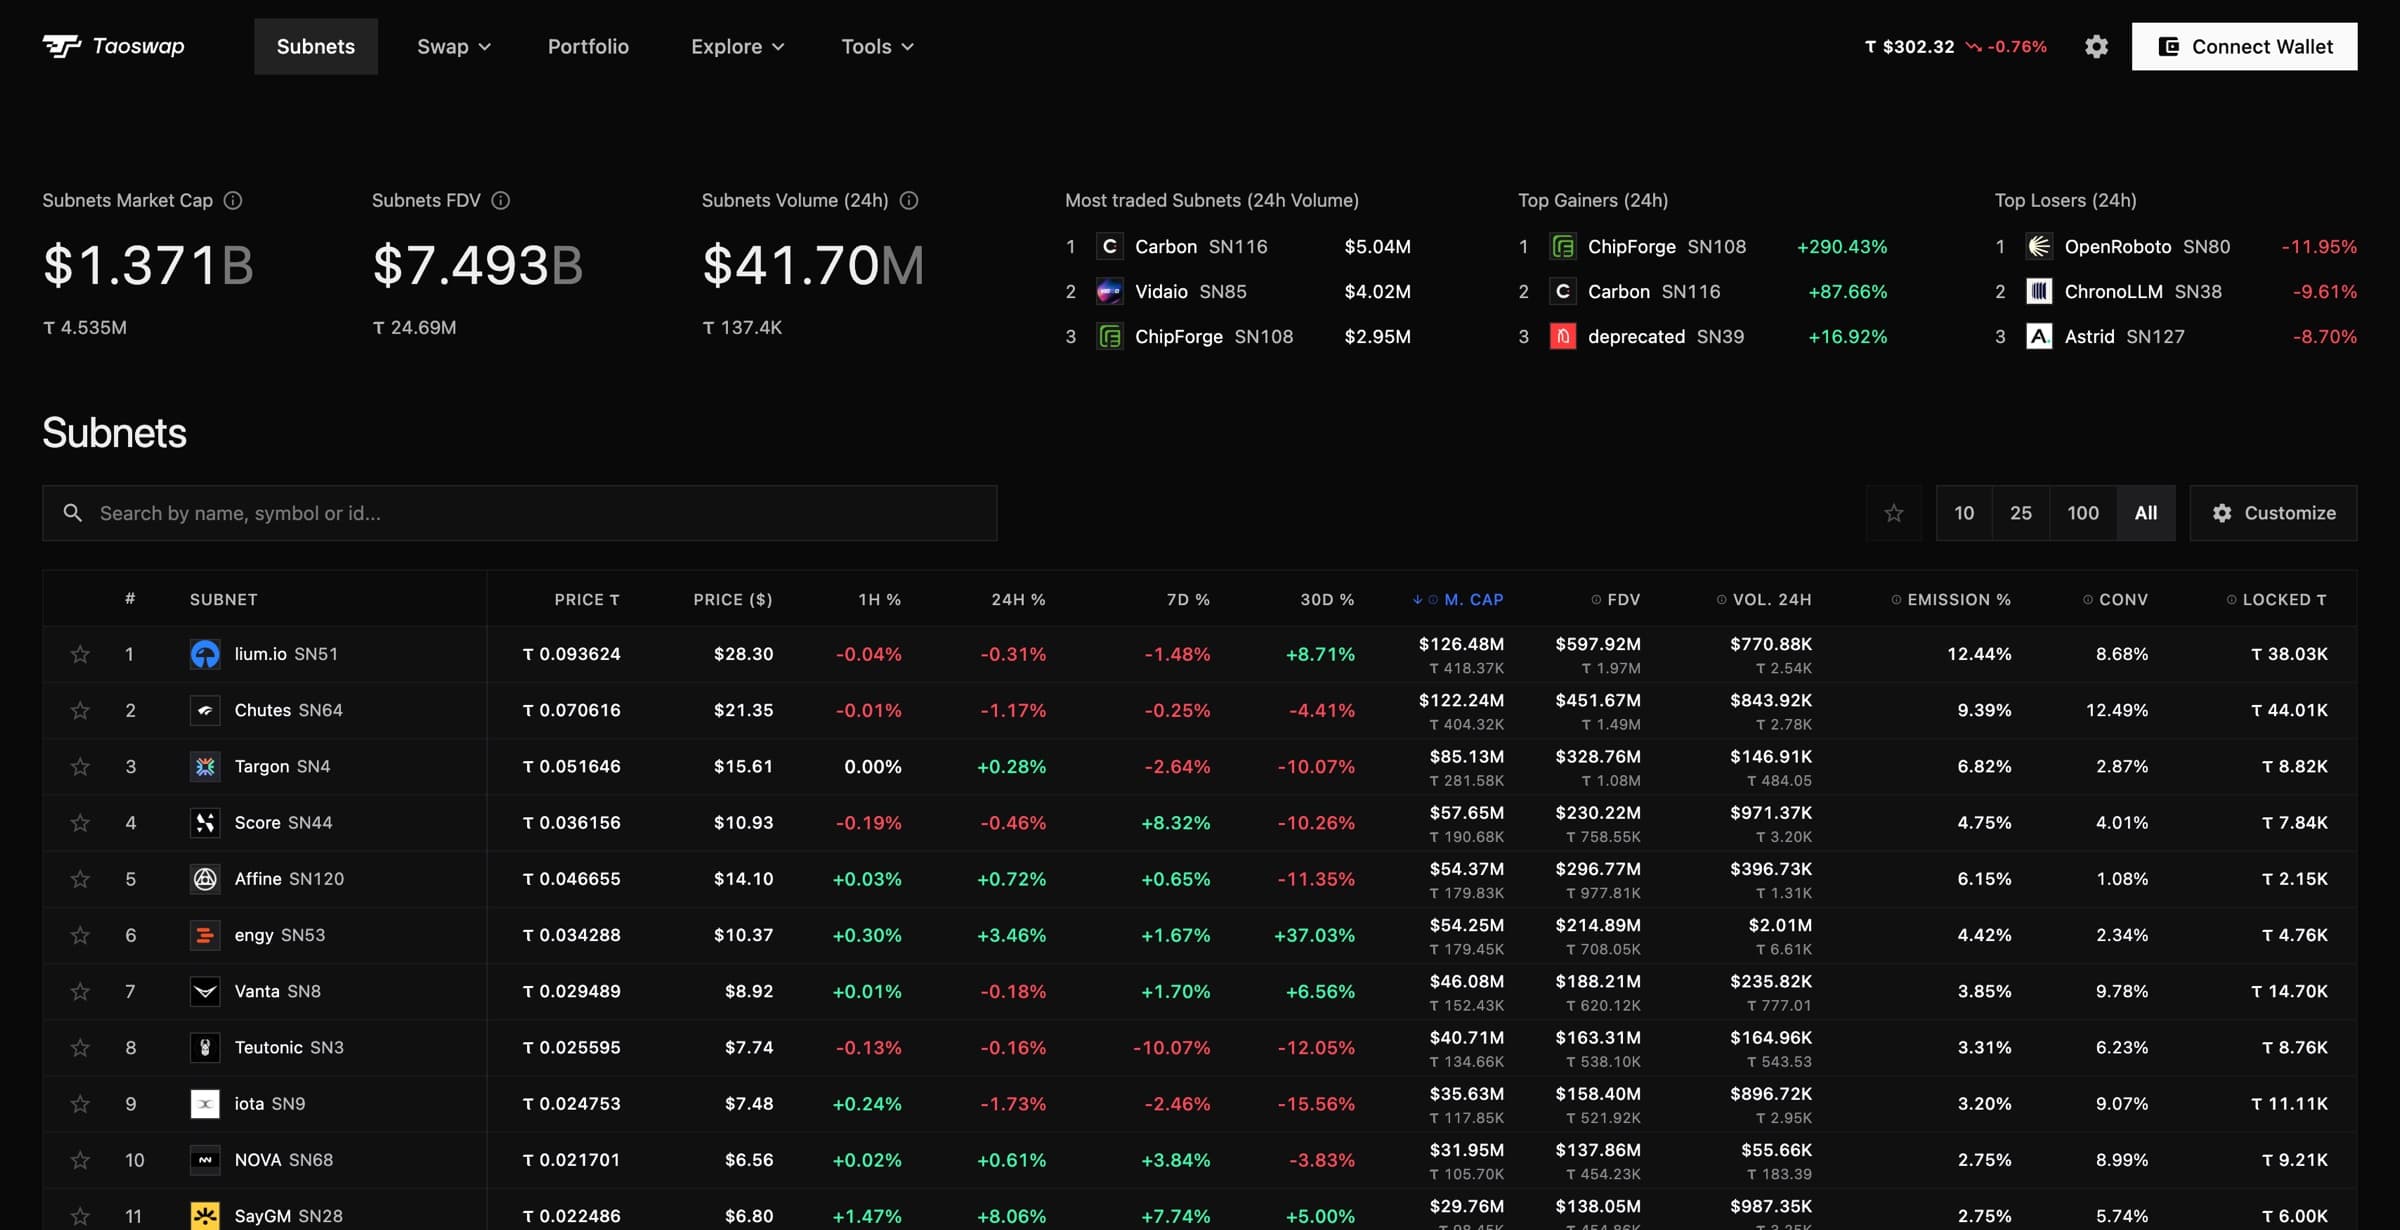The image size is (2400, 1230).
Task: Click OpenRoboto icon in Top Losers
Action: tap(2039, 246)
